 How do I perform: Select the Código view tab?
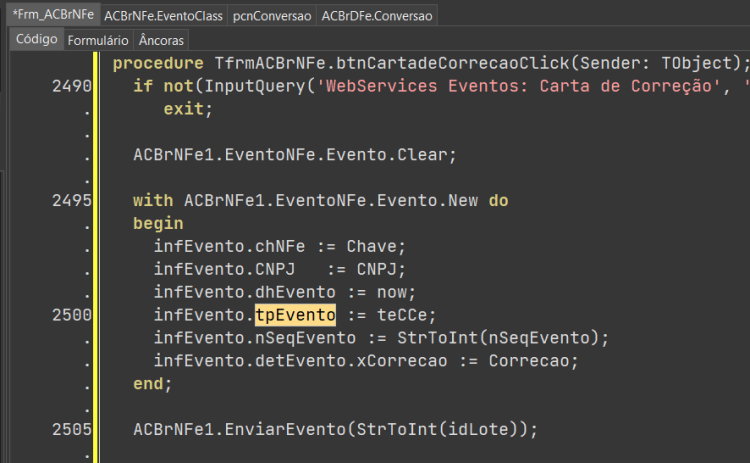36,39
